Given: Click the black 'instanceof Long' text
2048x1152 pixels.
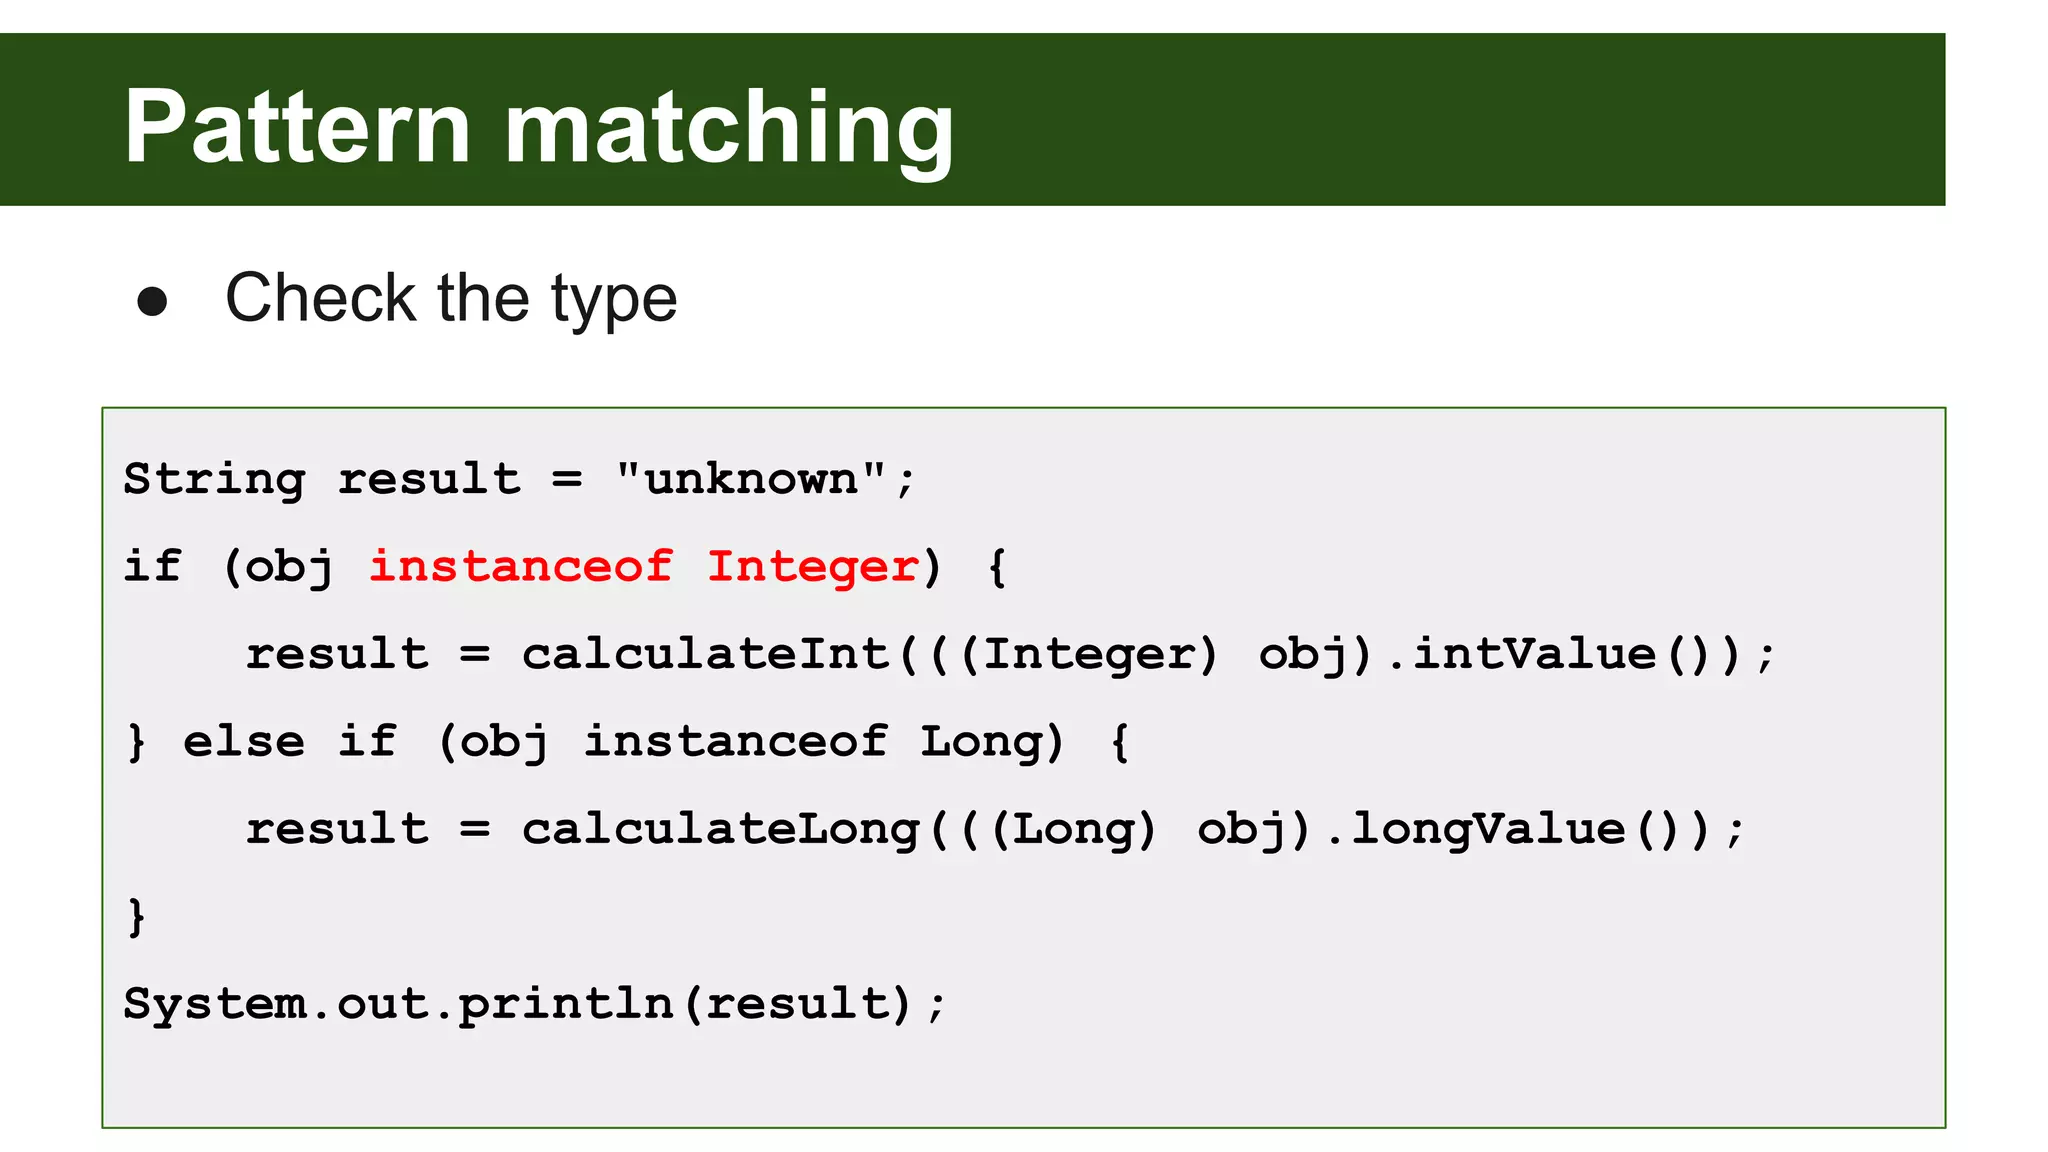Looking at the screenshot, I should (820, 742).
